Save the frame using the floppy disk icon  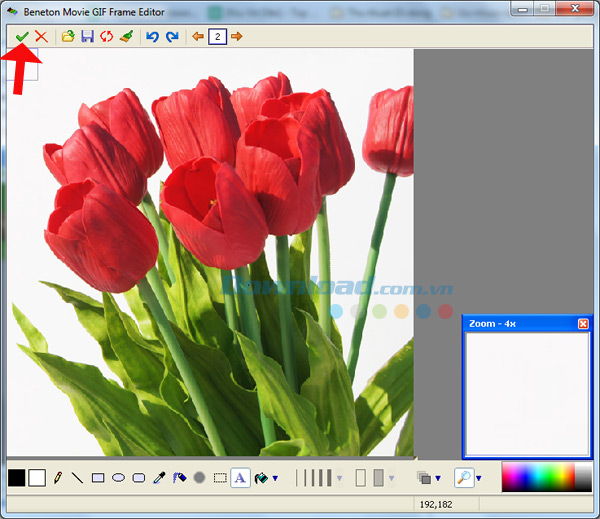coord(87,37)
